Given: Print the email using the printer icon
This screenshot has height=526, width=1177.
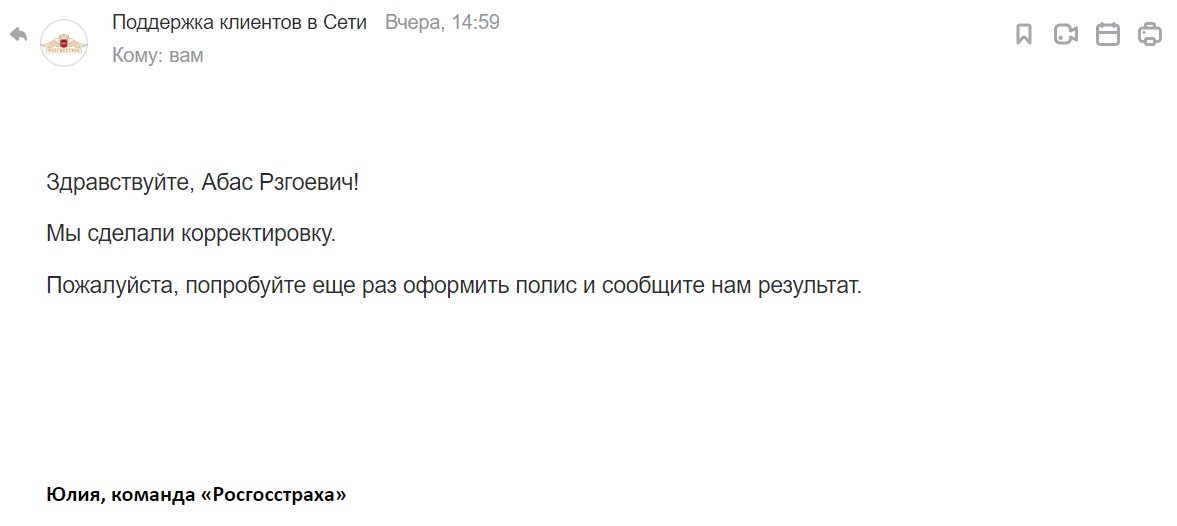Looking at the screenshot, I should pos(1150,35).
